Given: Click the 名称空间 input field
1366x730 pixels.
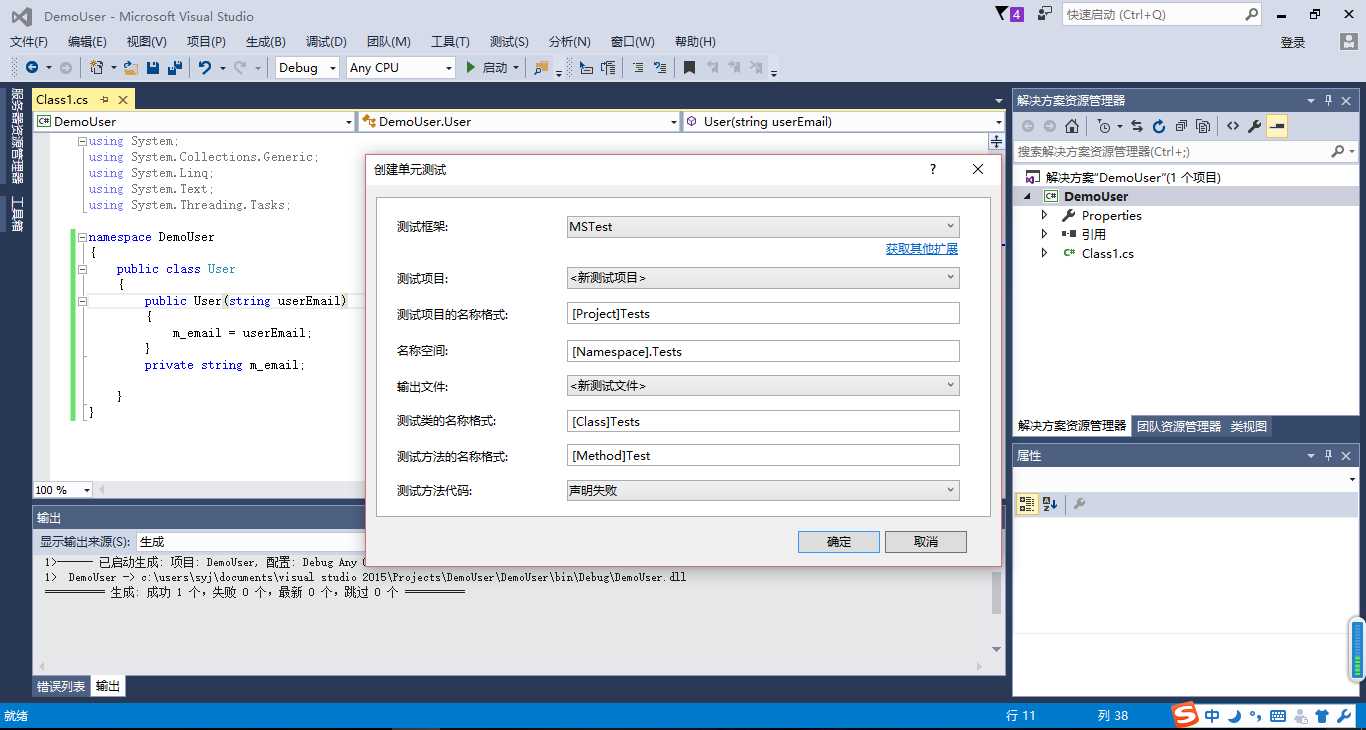Looking at the screenshot, I should tap(763, 351).
